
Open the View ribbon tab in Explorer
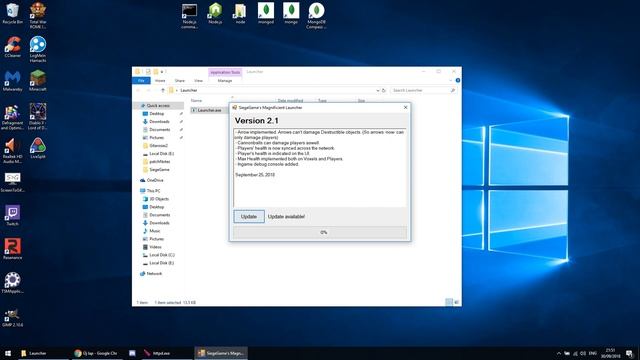[198, 80]
